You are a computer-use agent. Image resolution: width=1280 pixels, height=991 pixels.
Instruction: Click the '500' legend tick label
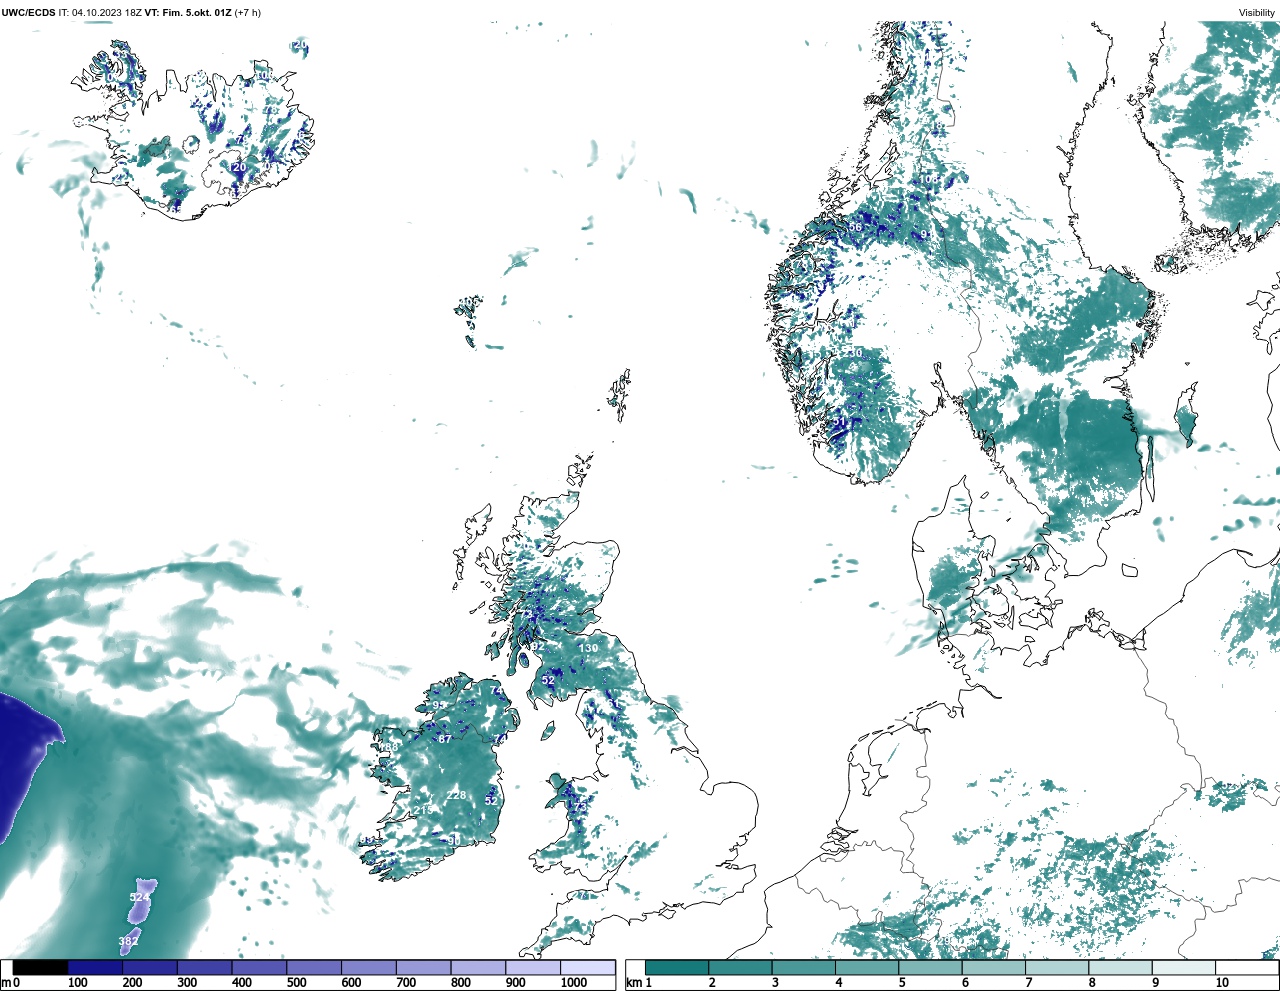click(x=297, y=983)
